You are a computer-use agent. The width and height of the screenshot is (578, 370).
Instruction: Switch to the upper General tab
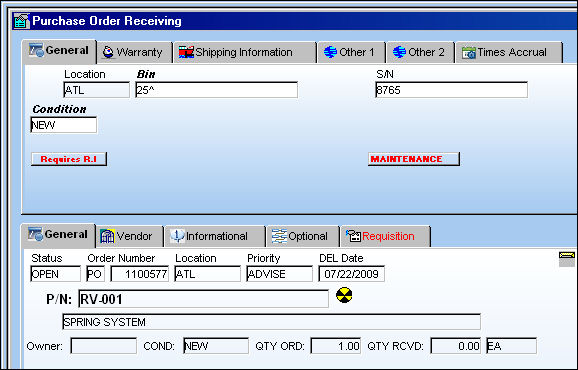59,51
